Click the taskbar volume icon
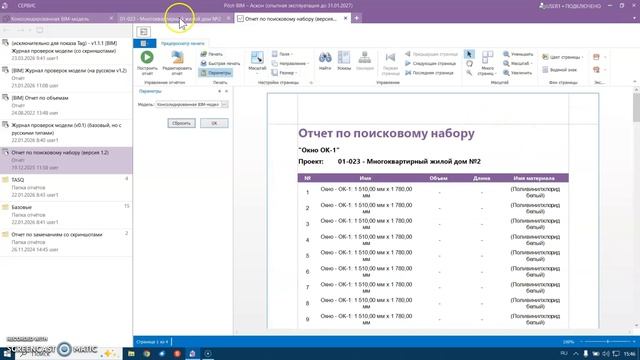The image size is (640, 360). tap(606, 353)
